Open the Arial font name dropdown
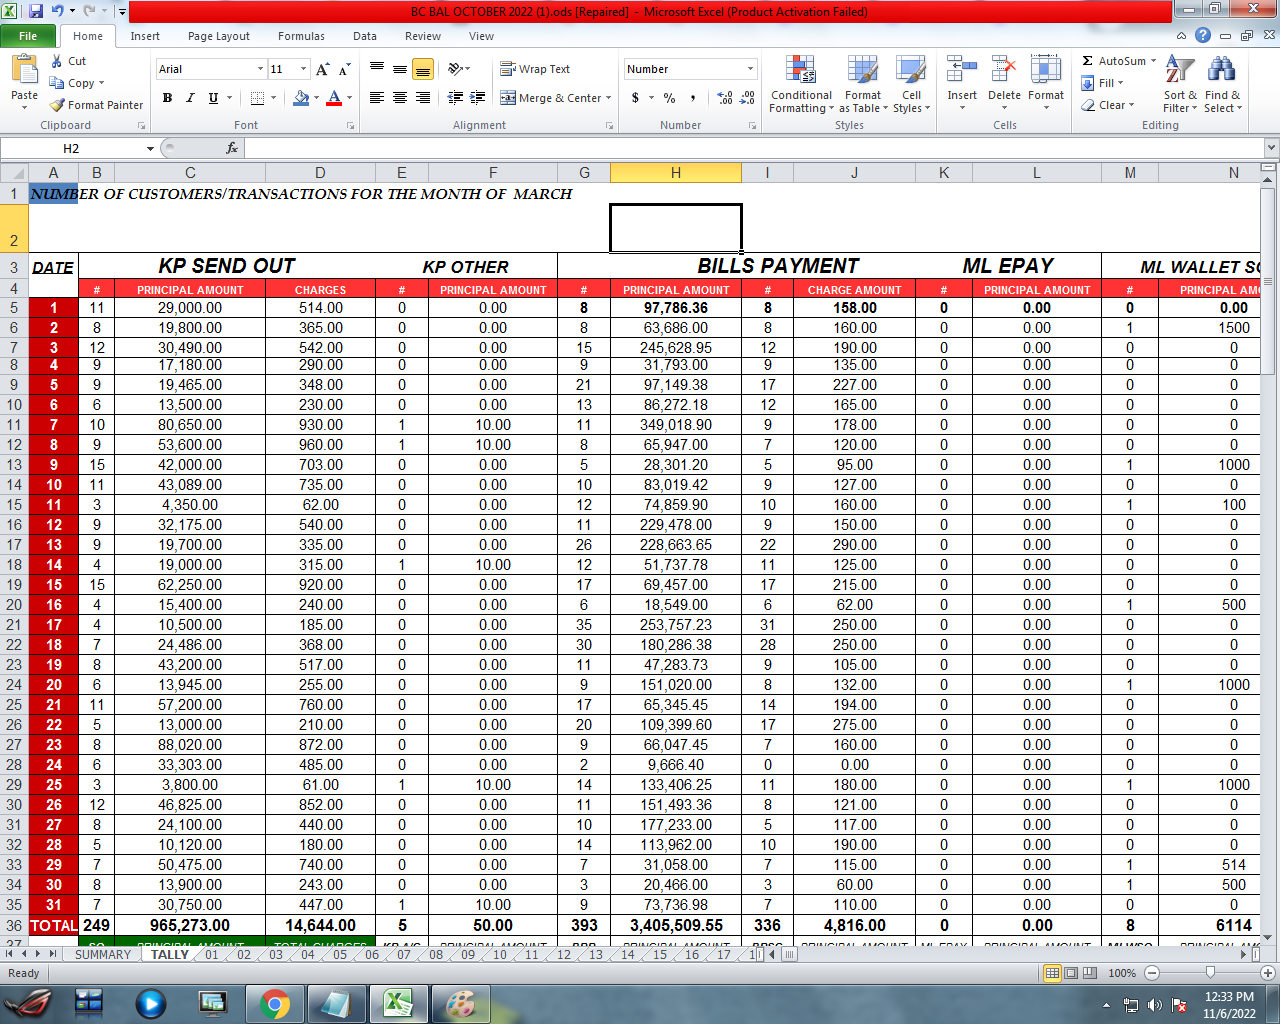The height and width of the screenshot is (1024, 1280). [260, 69]
